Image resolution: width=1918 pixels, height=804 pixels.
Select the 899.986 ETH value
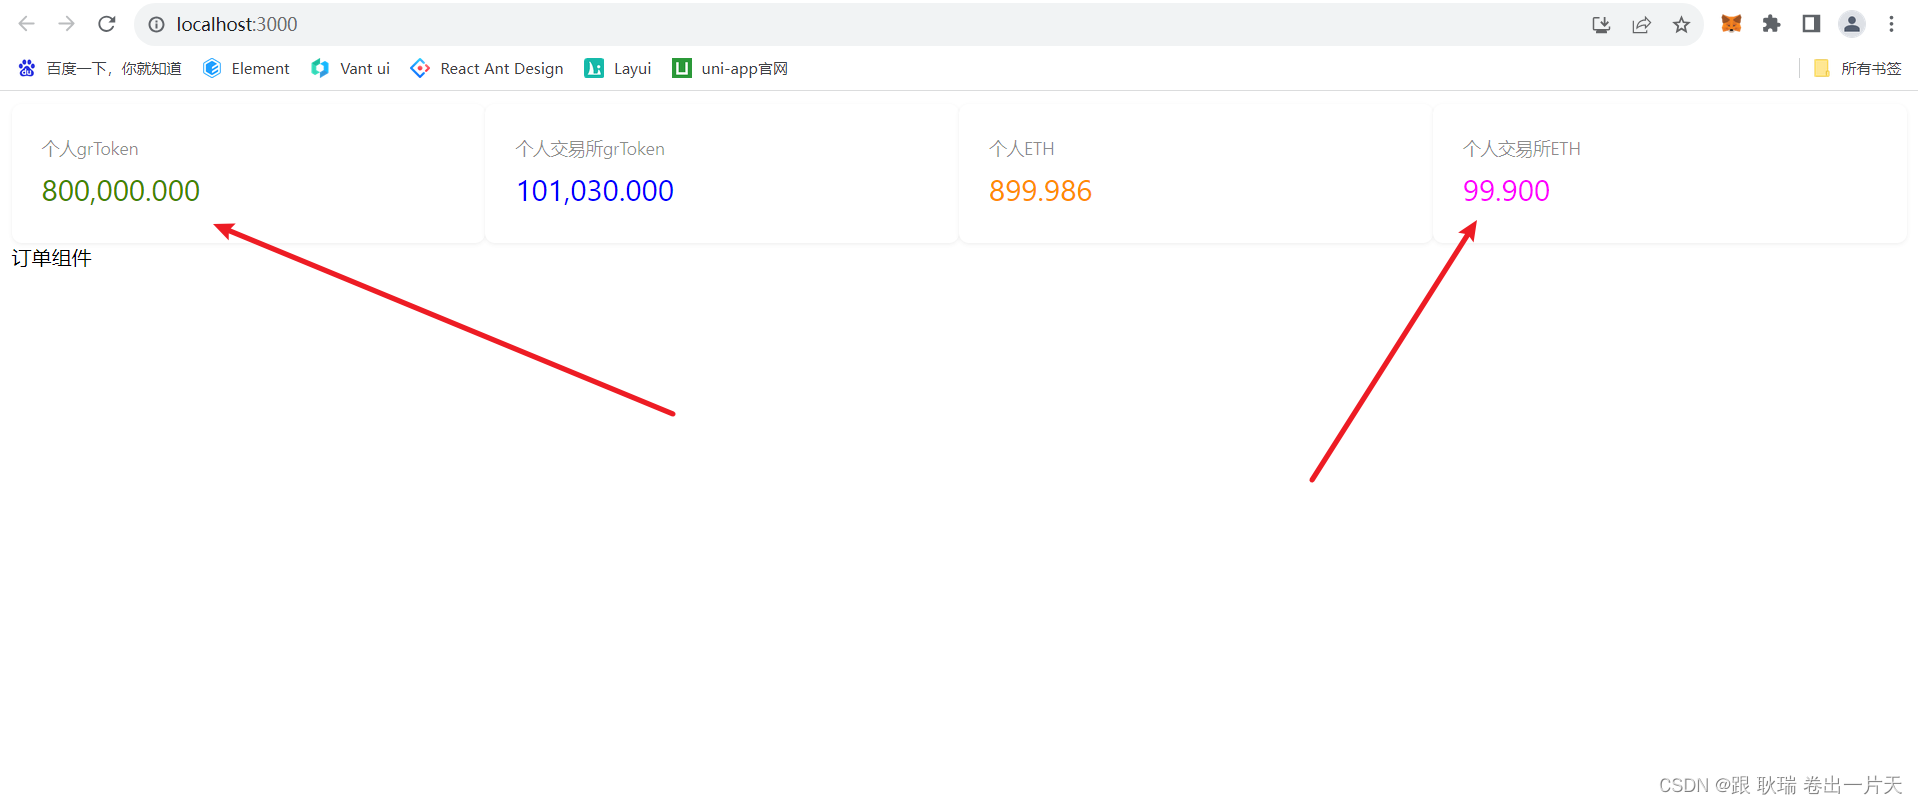[1040, 191]
